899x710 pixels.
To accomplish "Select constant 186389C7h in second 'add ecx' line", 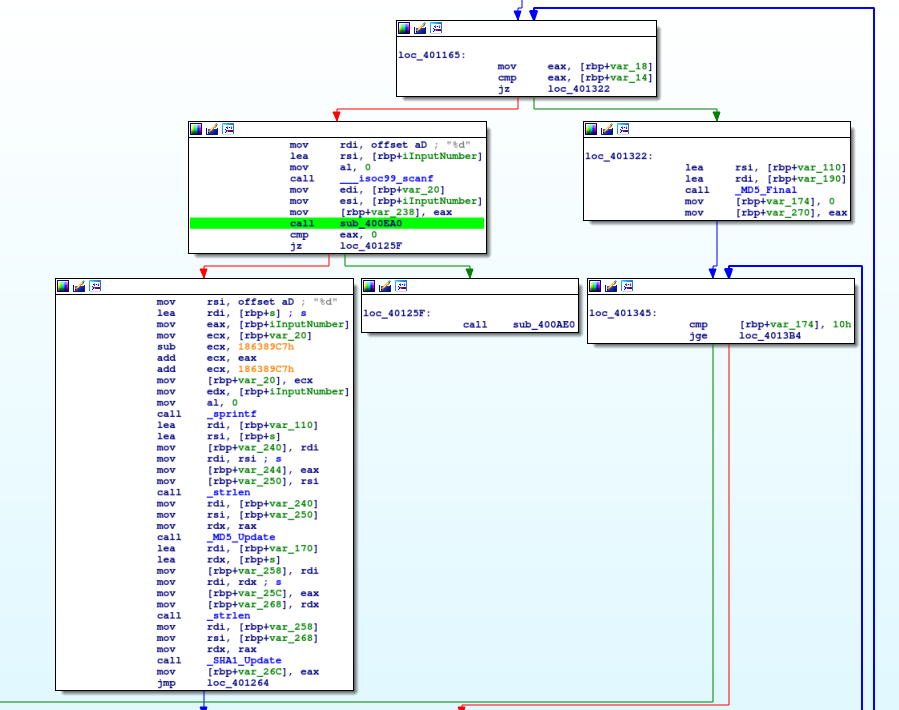I will click(x=266, y=369).
